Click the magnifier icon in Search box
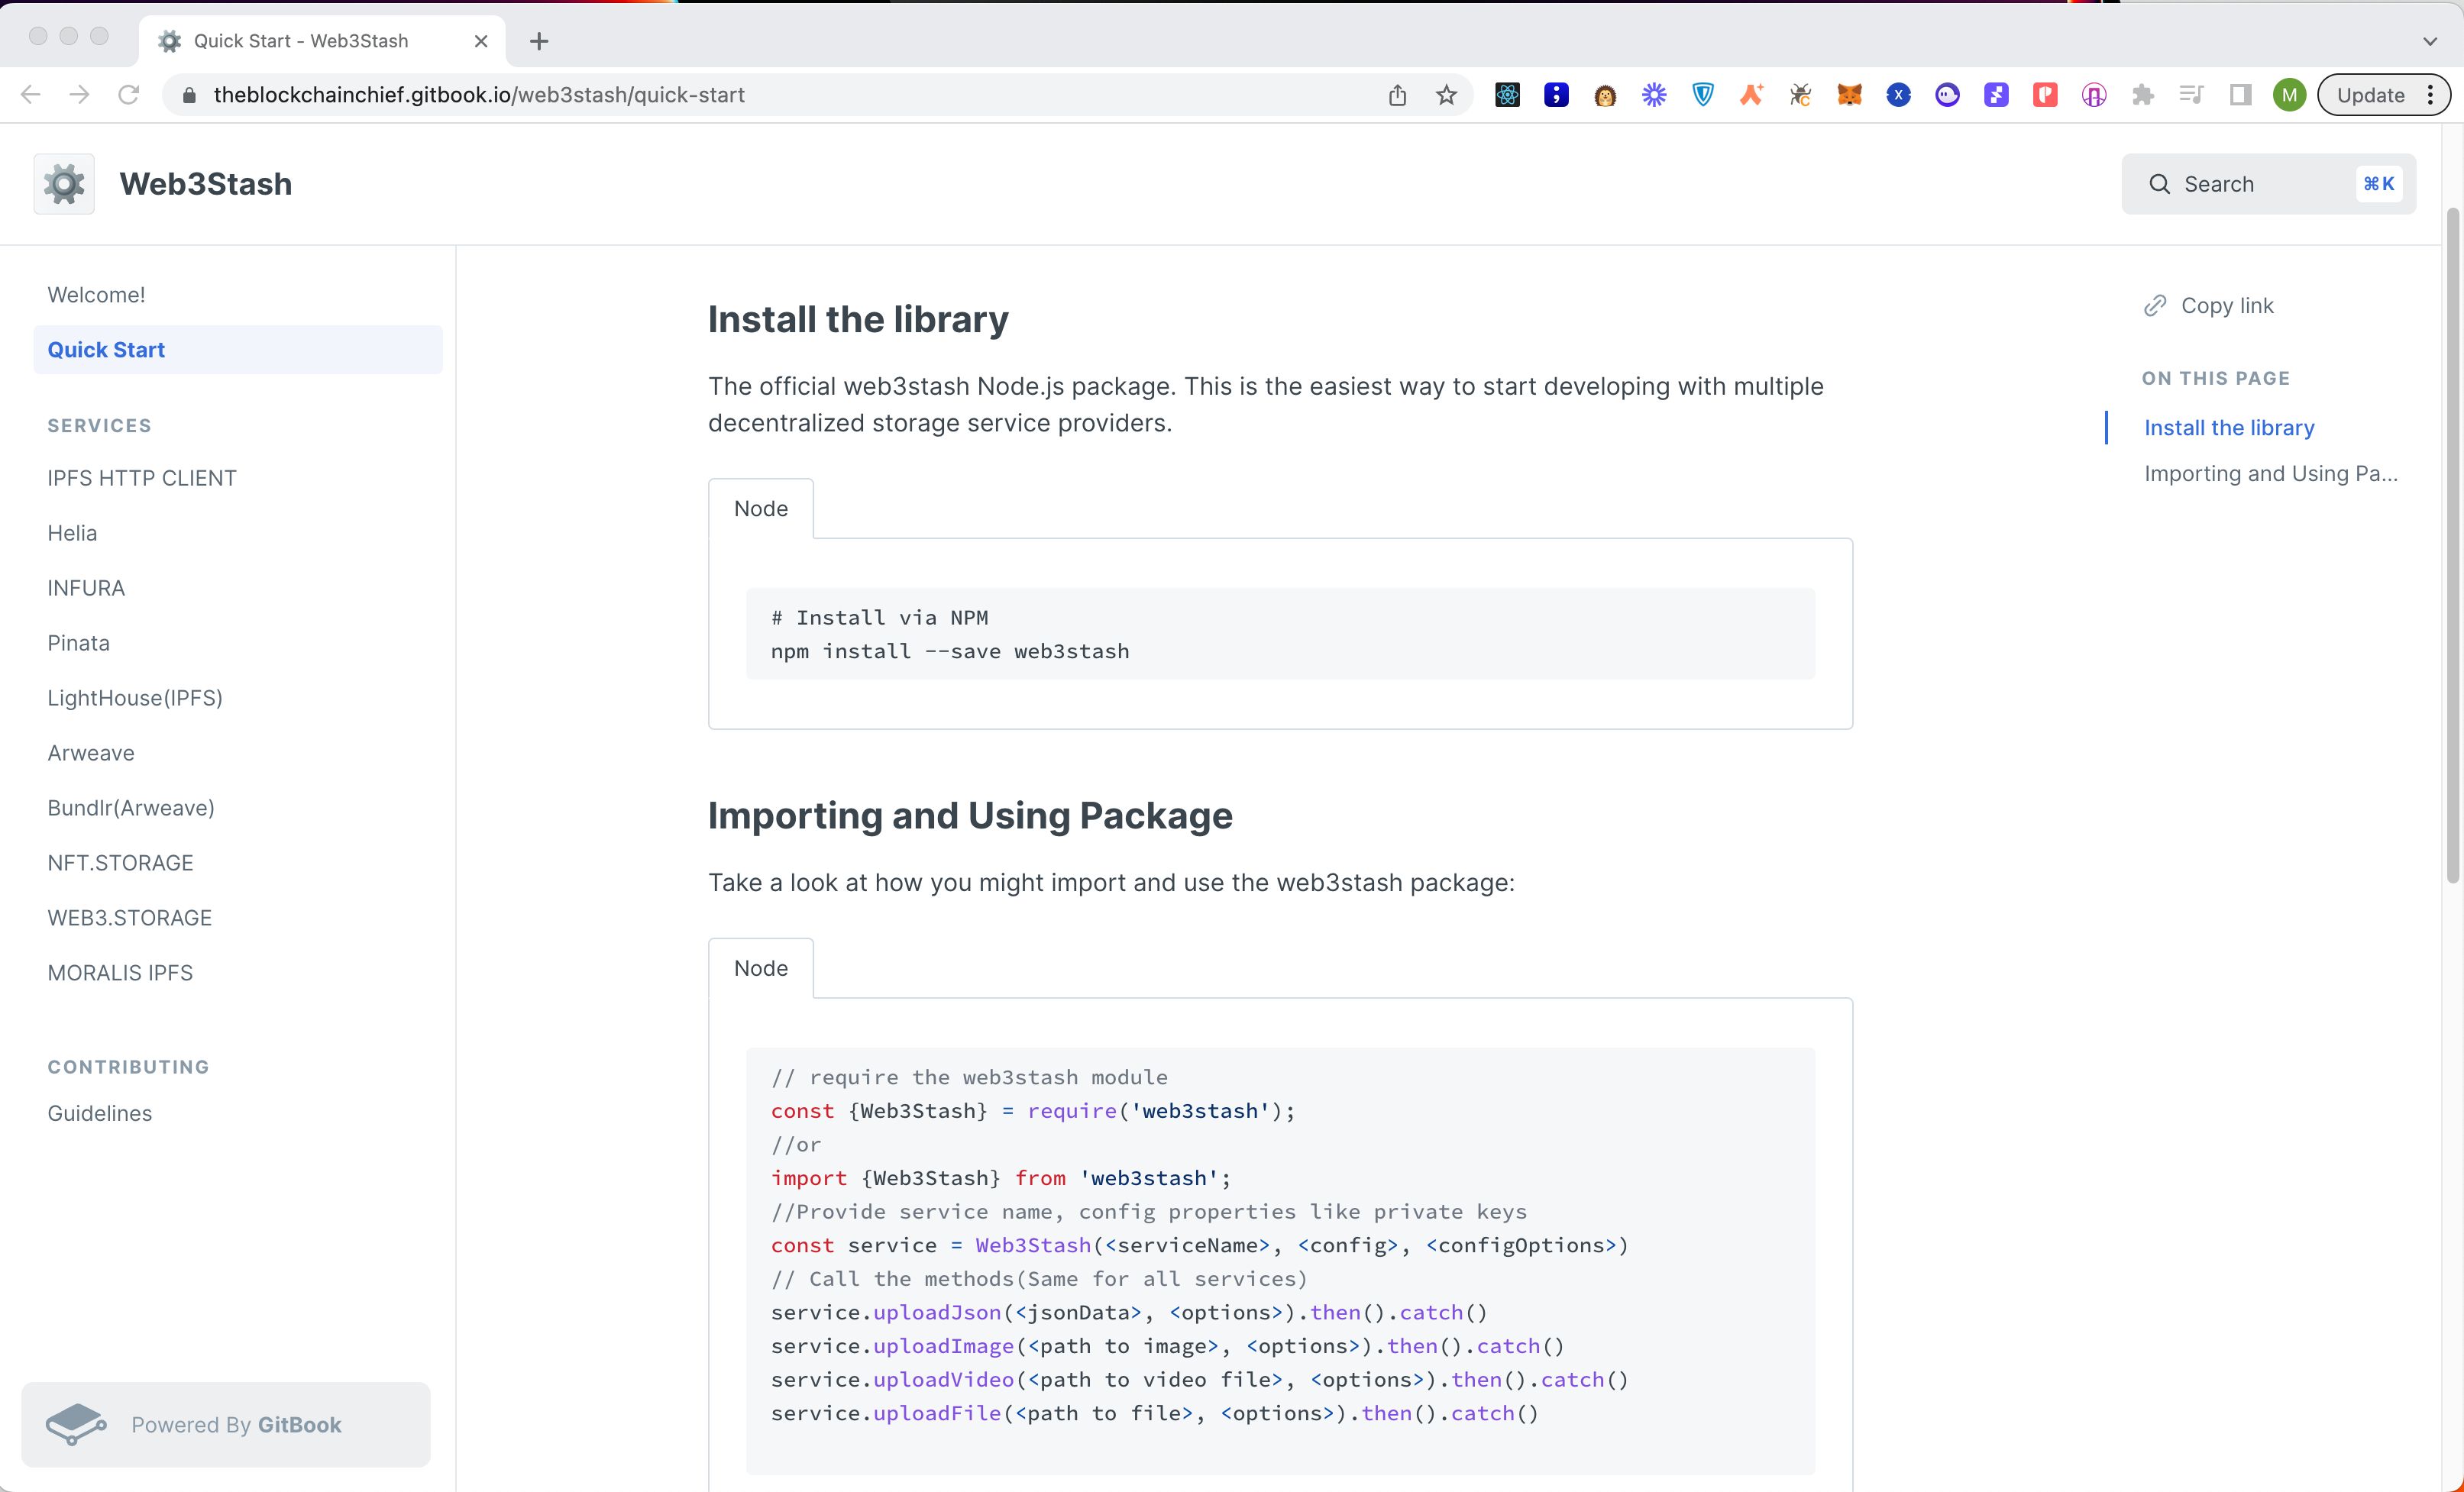Image resolution: width=2464 pixels, height=1492 pixels. click(x=2159, y=184)
